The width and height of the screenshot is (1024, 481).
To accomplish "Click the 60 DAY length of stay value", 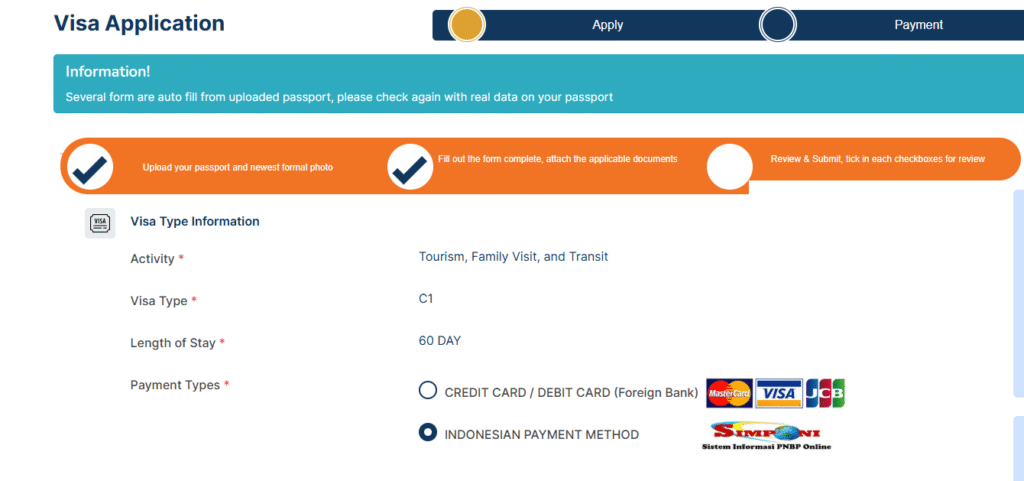I will click(x=440, y=341).
